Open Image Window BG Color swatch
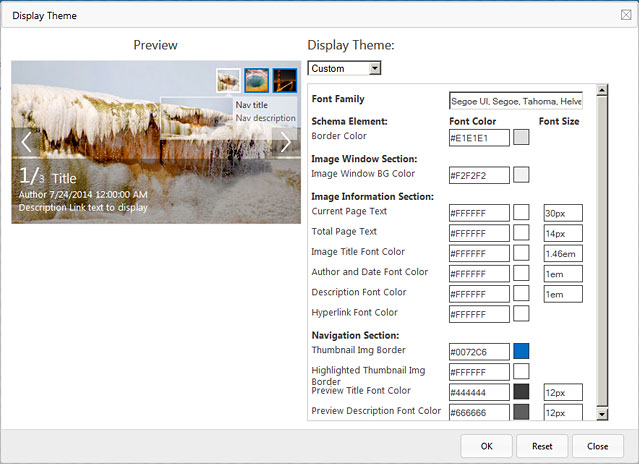Image resolution: width=639 pixels, height=464 pixels. (521, 175)
